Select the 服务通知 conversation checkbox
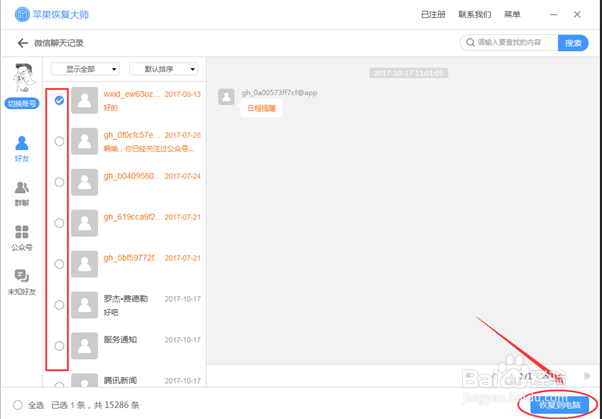This screenshot has height=419, width=602. (59, 346)
